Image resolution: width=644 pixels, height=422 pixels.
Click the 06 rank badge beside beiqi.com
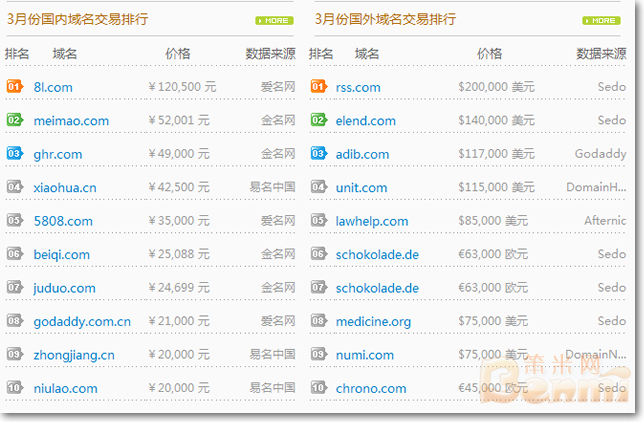point(15,254)
